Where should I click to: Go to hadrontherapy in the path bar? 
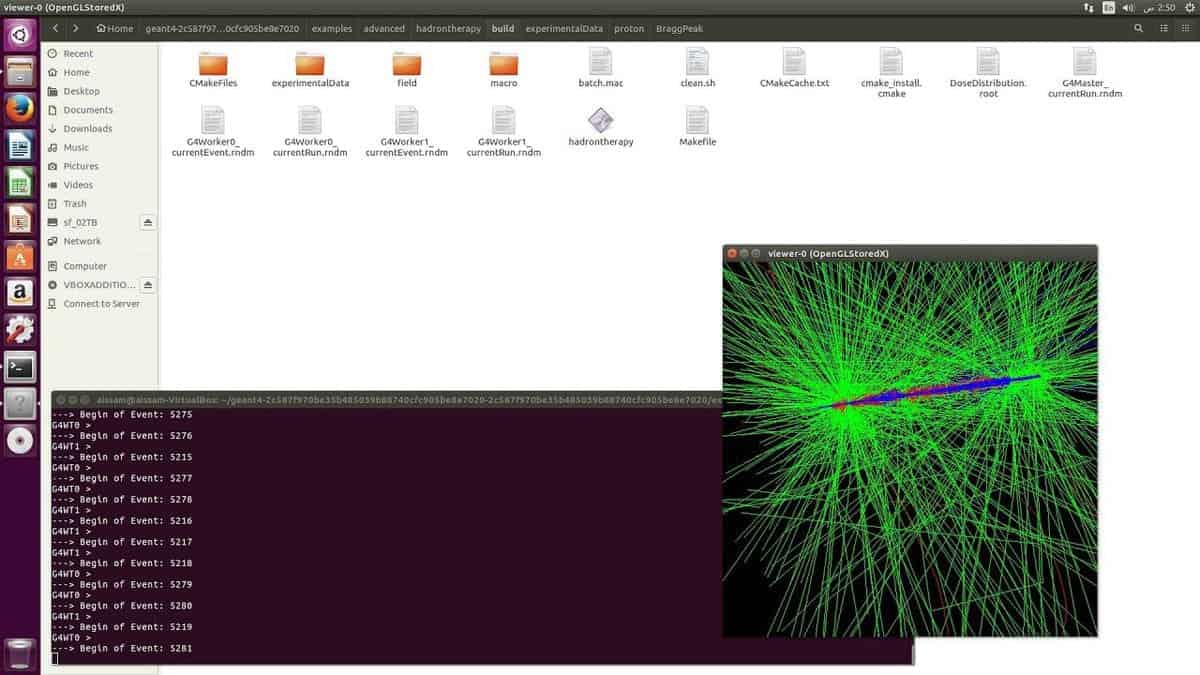pos(448,29)
